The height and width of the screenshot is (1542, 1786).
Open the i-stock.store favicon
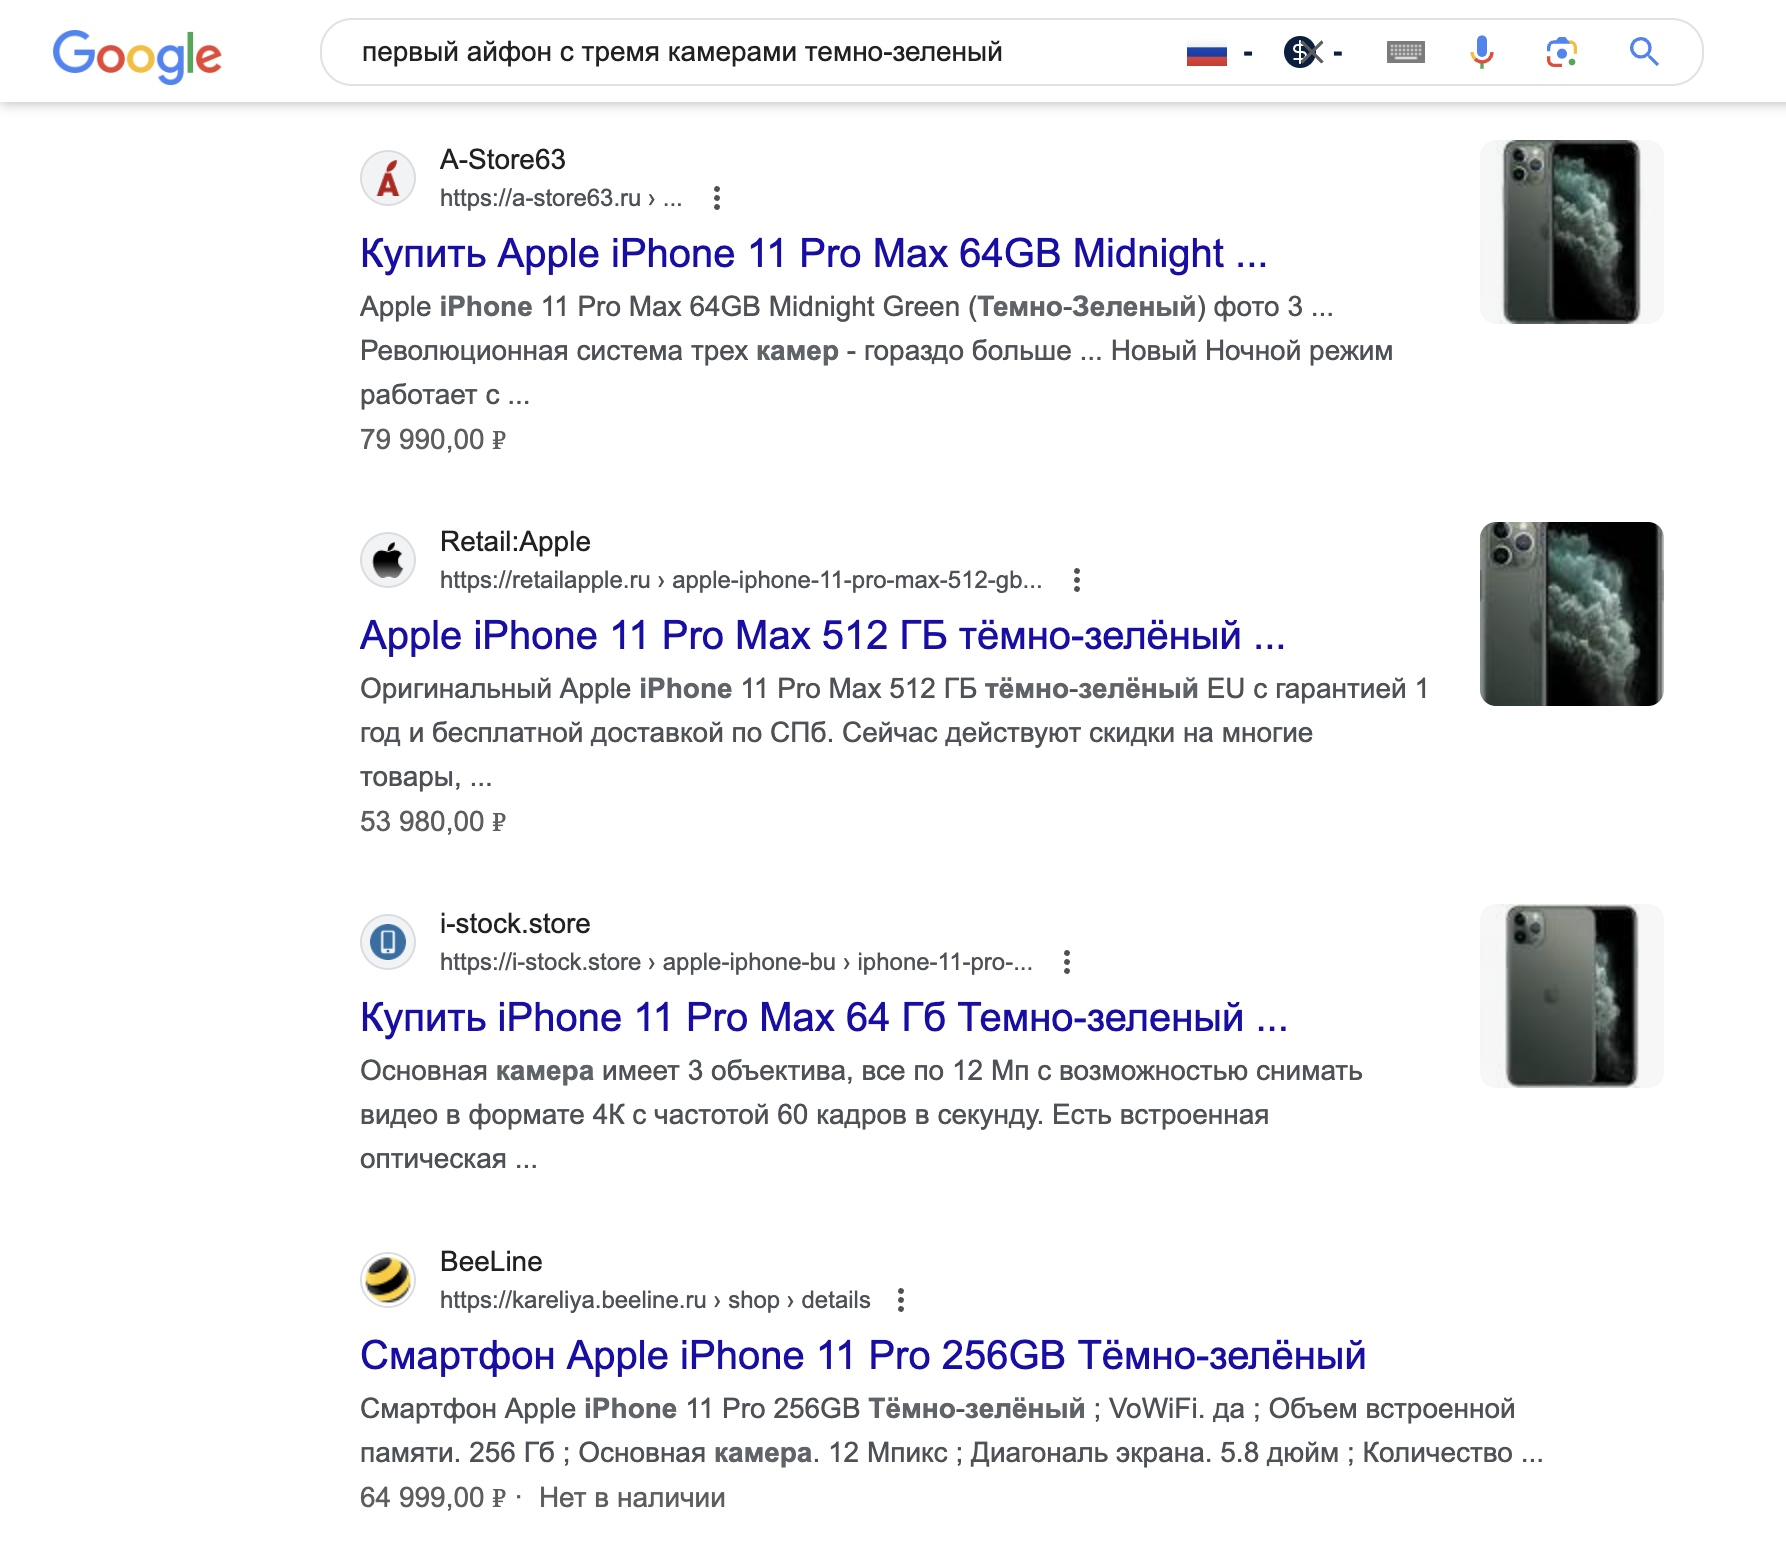[x=388, y=942]
